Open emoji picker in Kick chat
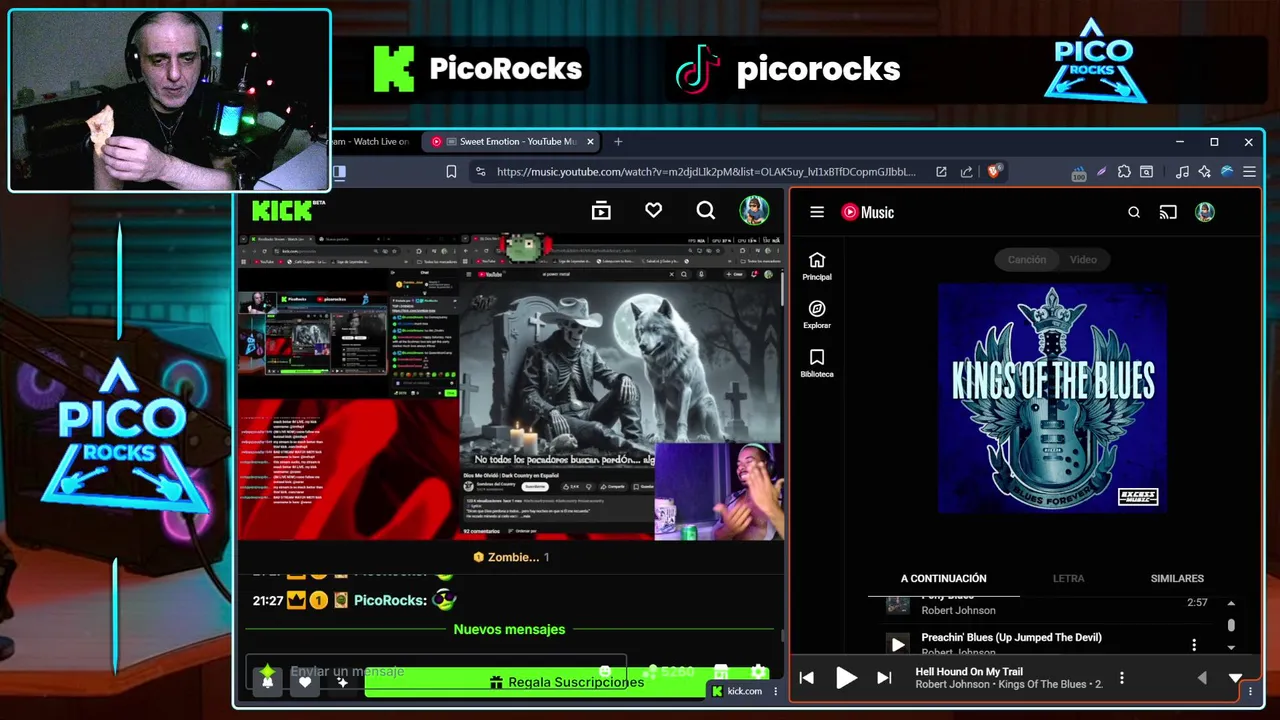The width and height of the screenshot is (1280, 720). click(605, 672)
